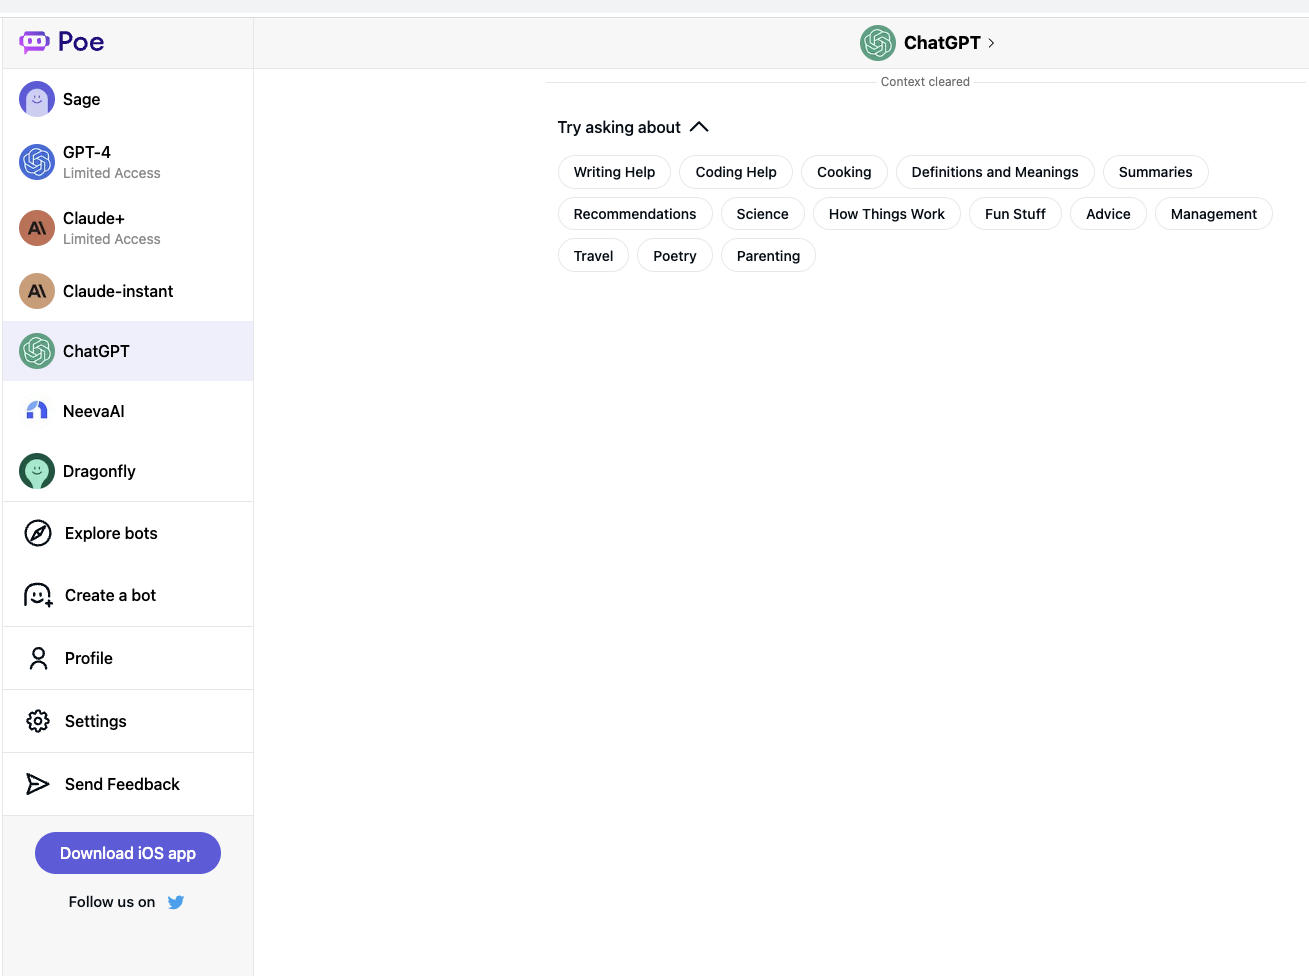
Task: Open Sage bot avatar
Action: point(37,99)
